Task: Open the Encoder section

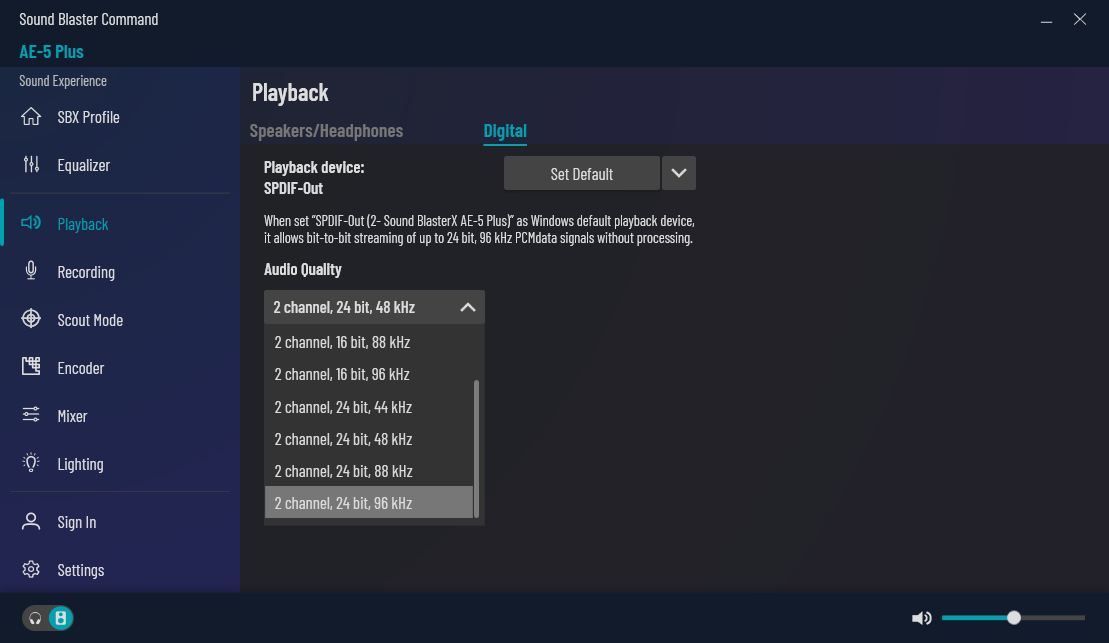Action: 81,369
